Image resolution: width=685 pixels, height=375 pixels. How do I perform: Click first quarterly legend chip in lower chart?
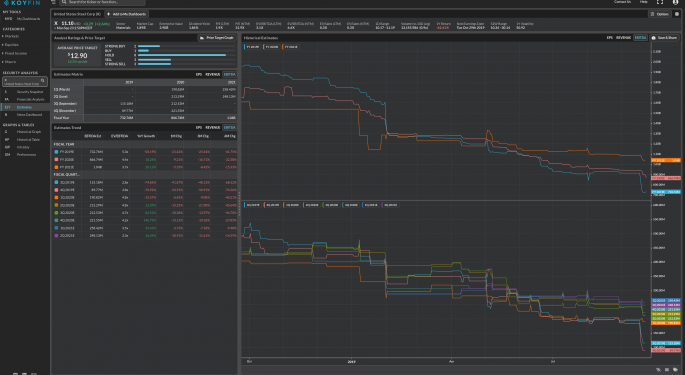(x=252, y=205)
